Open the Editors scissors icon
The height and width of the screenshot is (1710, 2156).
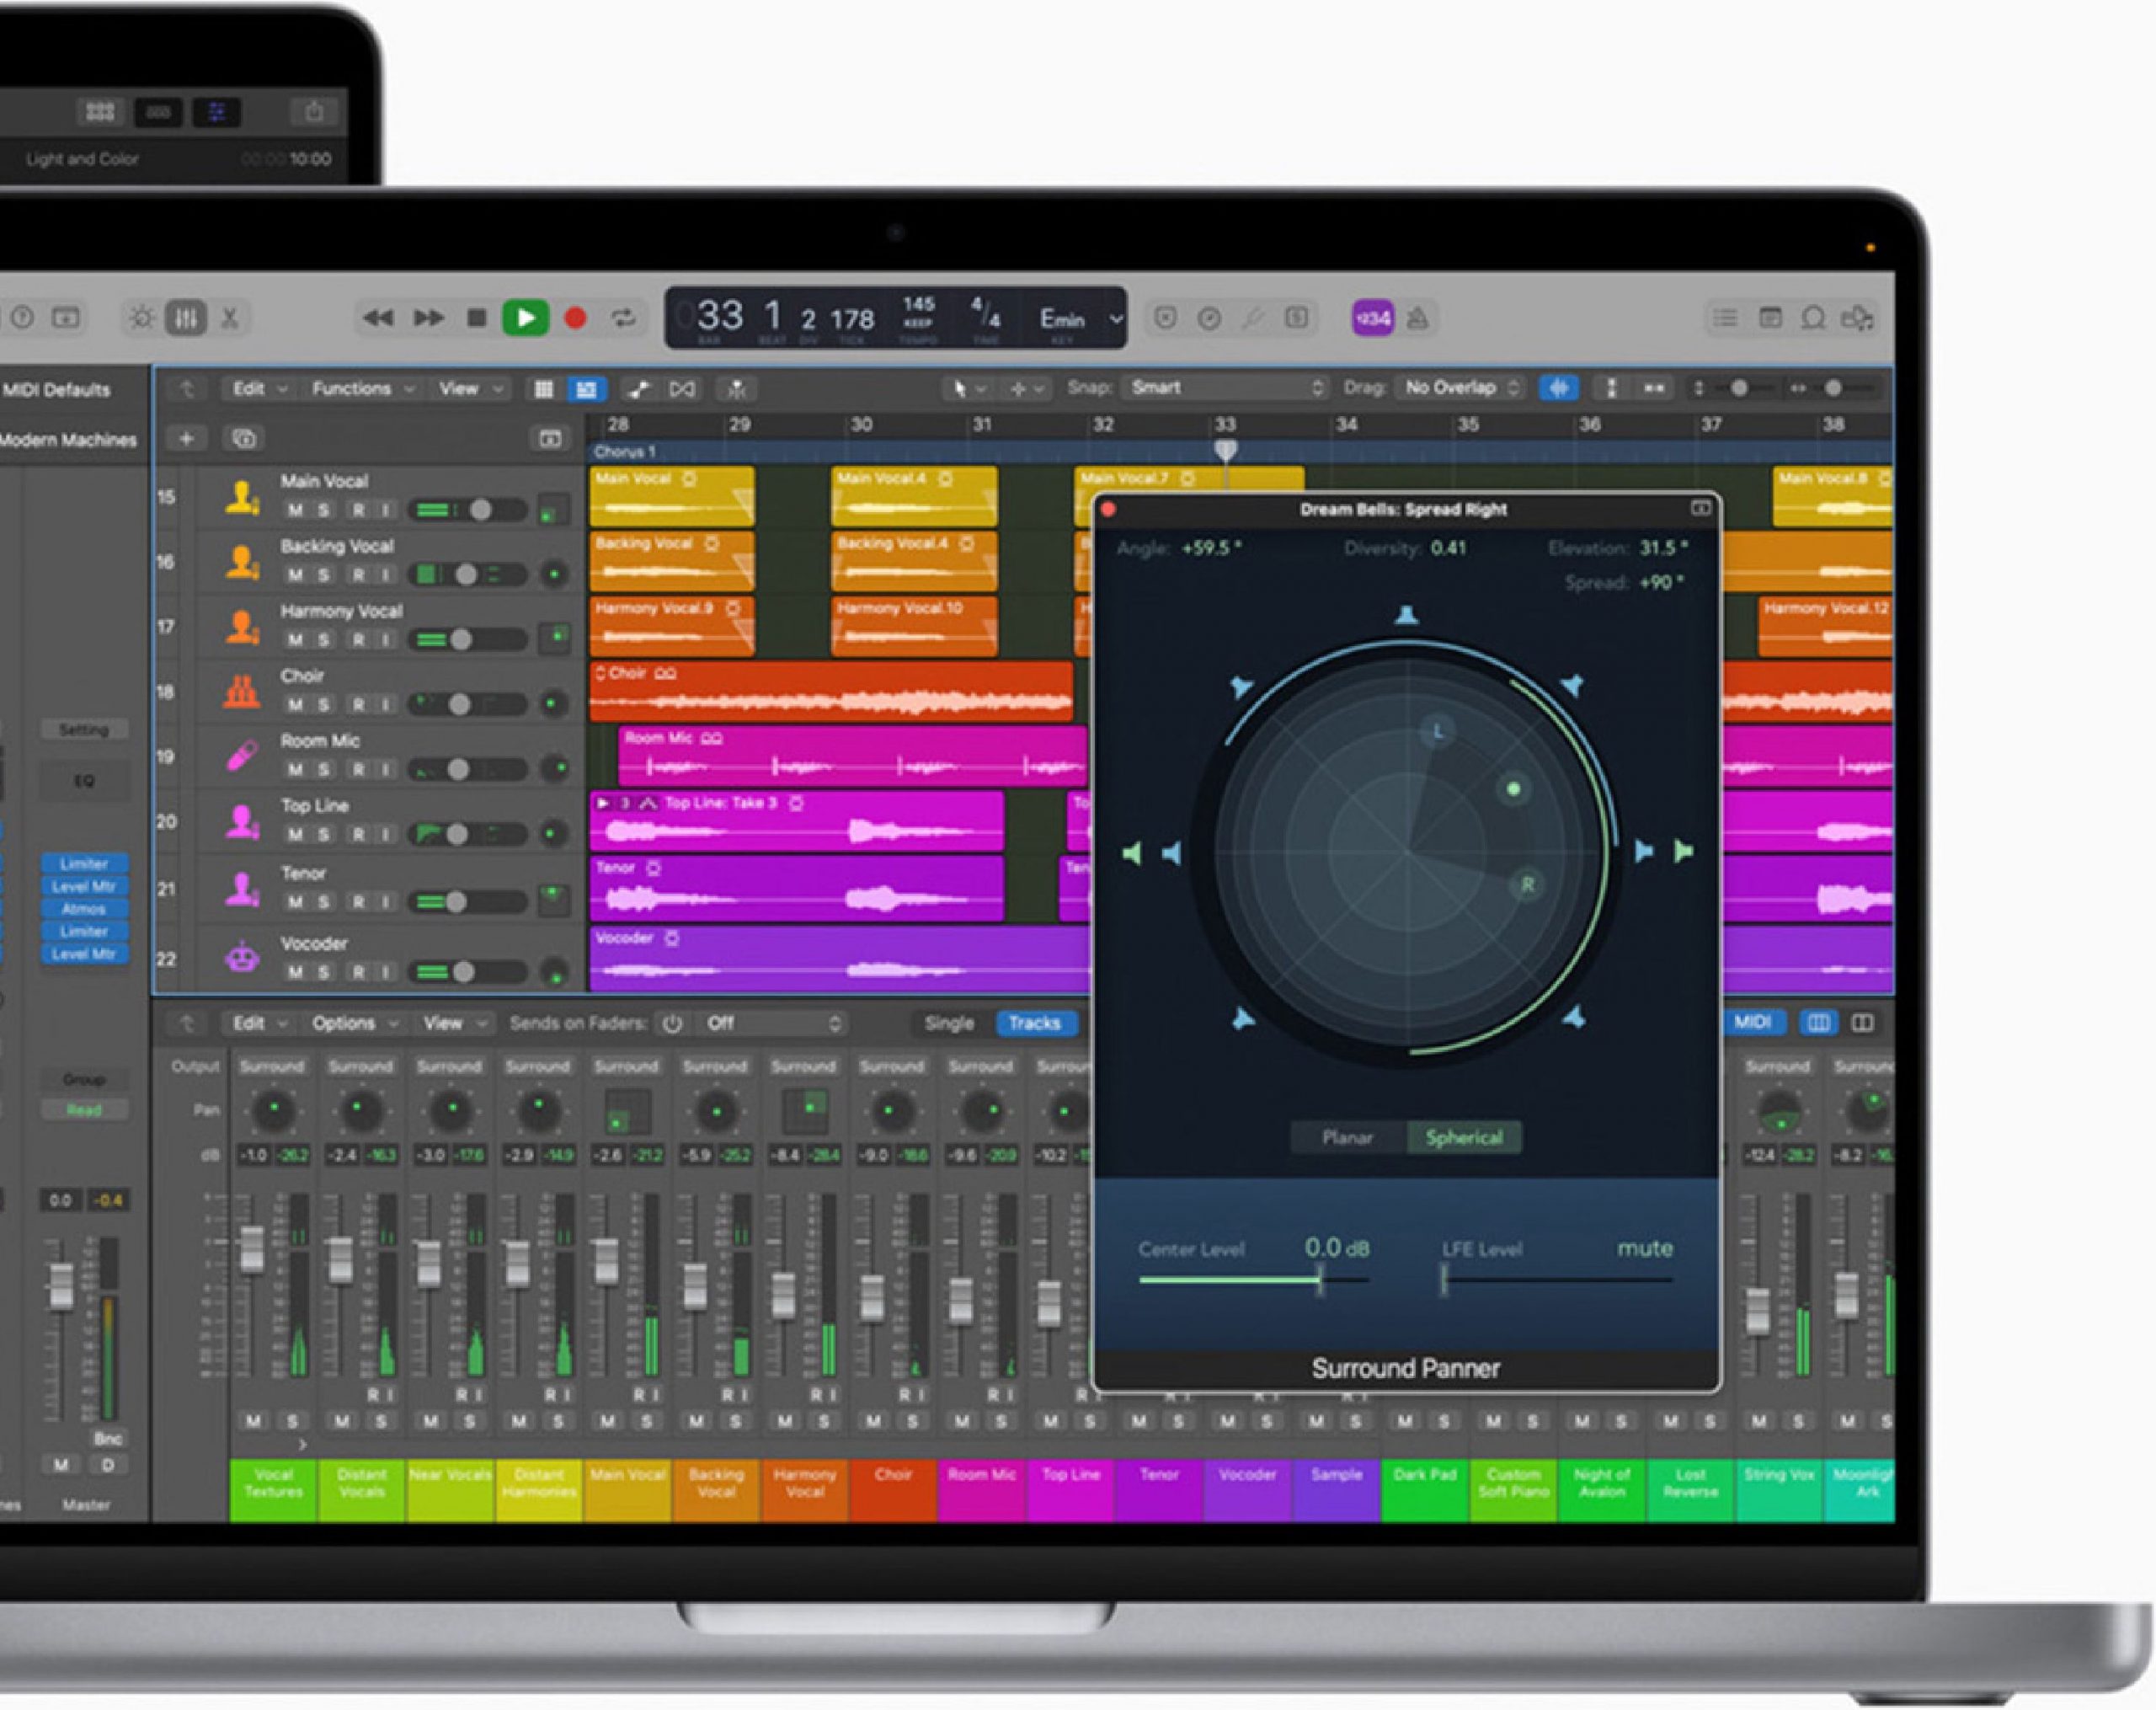coord(230,318)
